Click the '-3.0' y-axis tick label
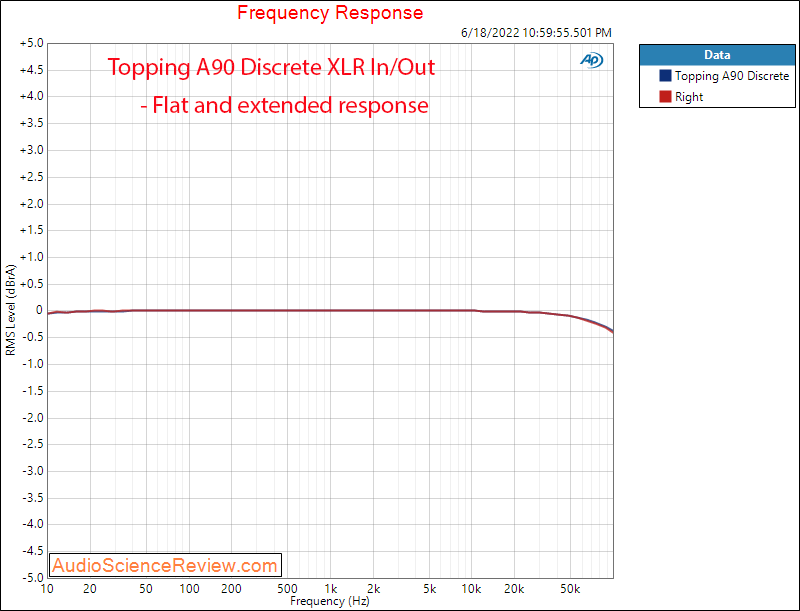 click(x=32, y=471)
